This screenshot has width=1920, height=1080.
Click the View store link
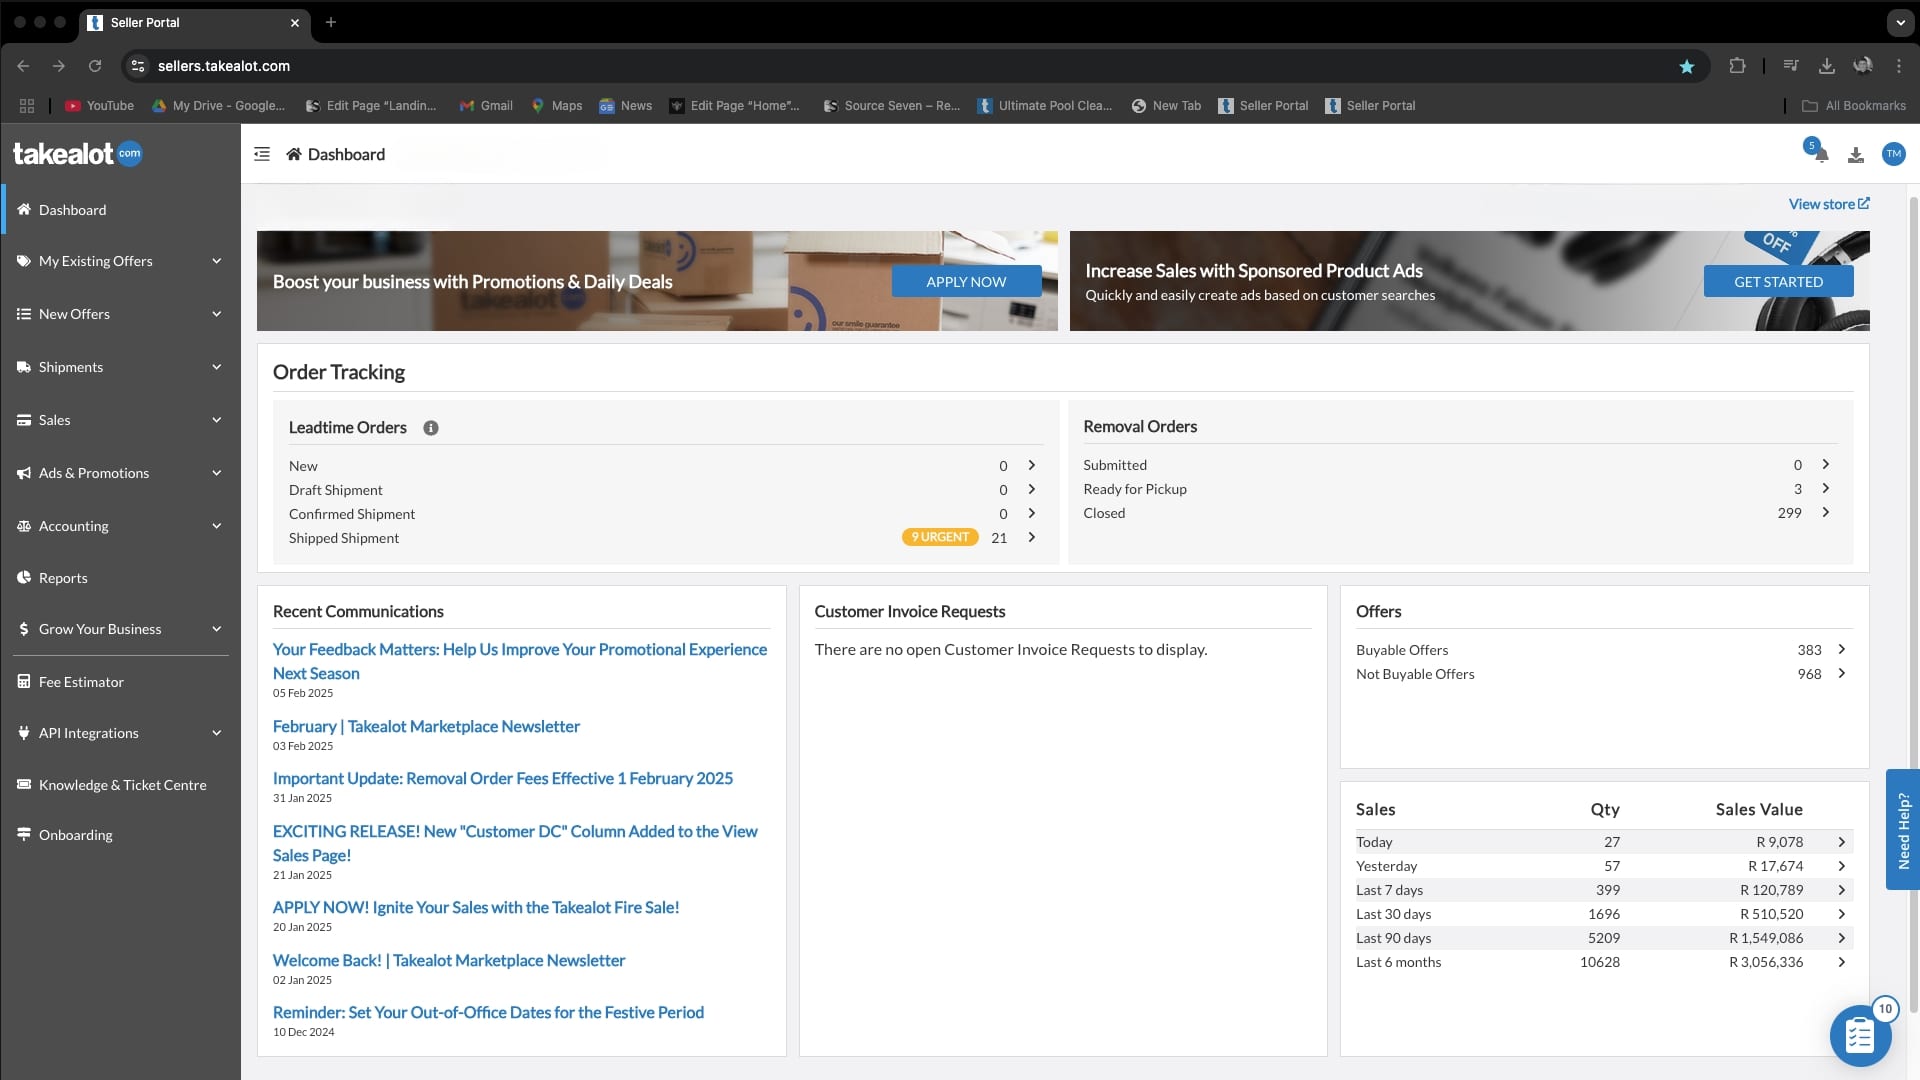1828,203
